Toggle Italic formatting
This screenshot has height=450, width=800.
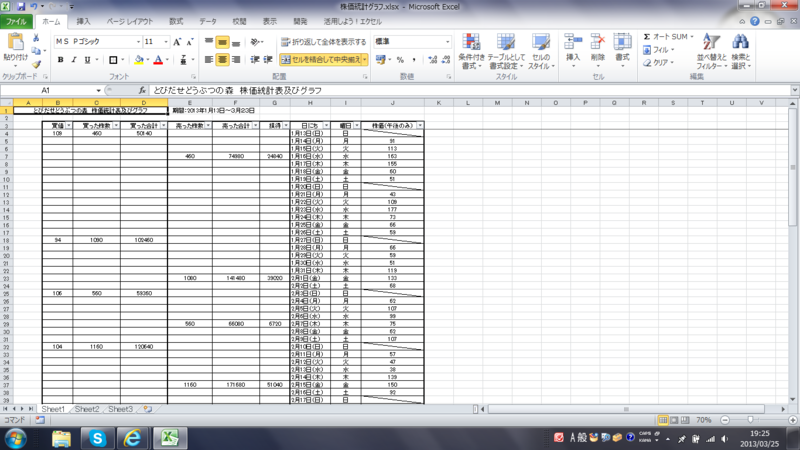coord(73,60)
